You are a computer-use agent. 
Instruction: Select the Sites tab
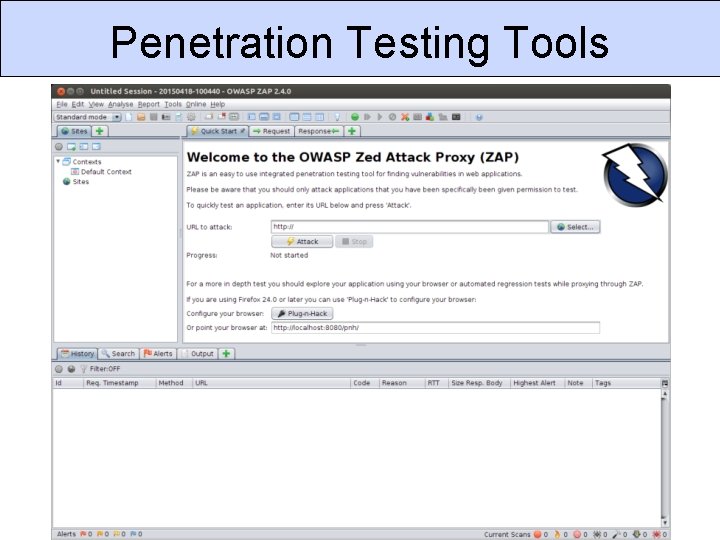point(74,131)
